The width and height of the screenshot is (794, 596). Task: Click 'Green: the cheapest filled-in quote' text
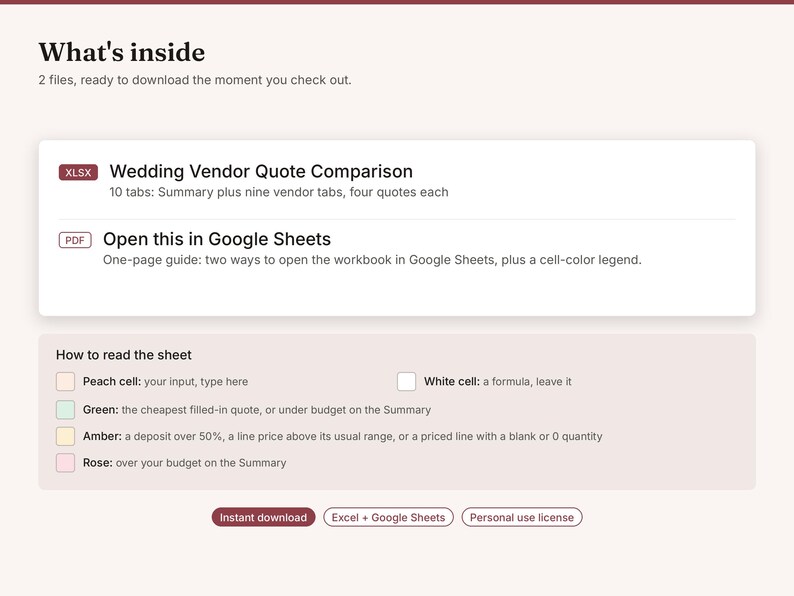click(257, 410)
